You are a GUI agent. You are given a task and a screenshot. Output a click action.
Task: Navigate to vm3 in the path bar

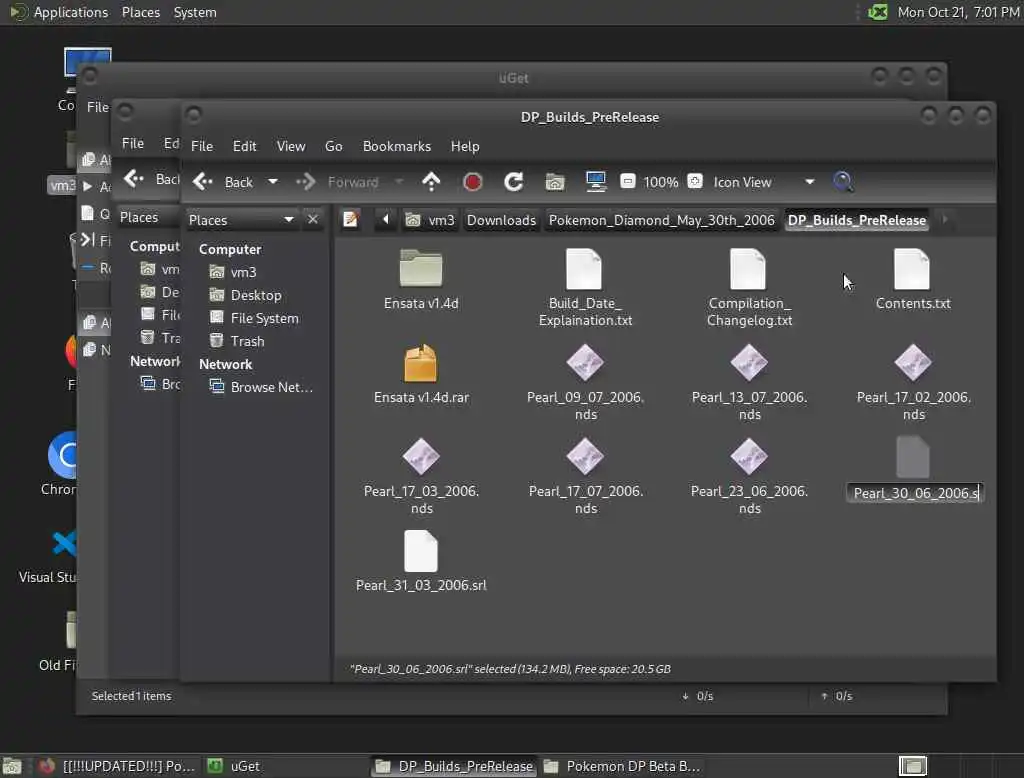430,220
